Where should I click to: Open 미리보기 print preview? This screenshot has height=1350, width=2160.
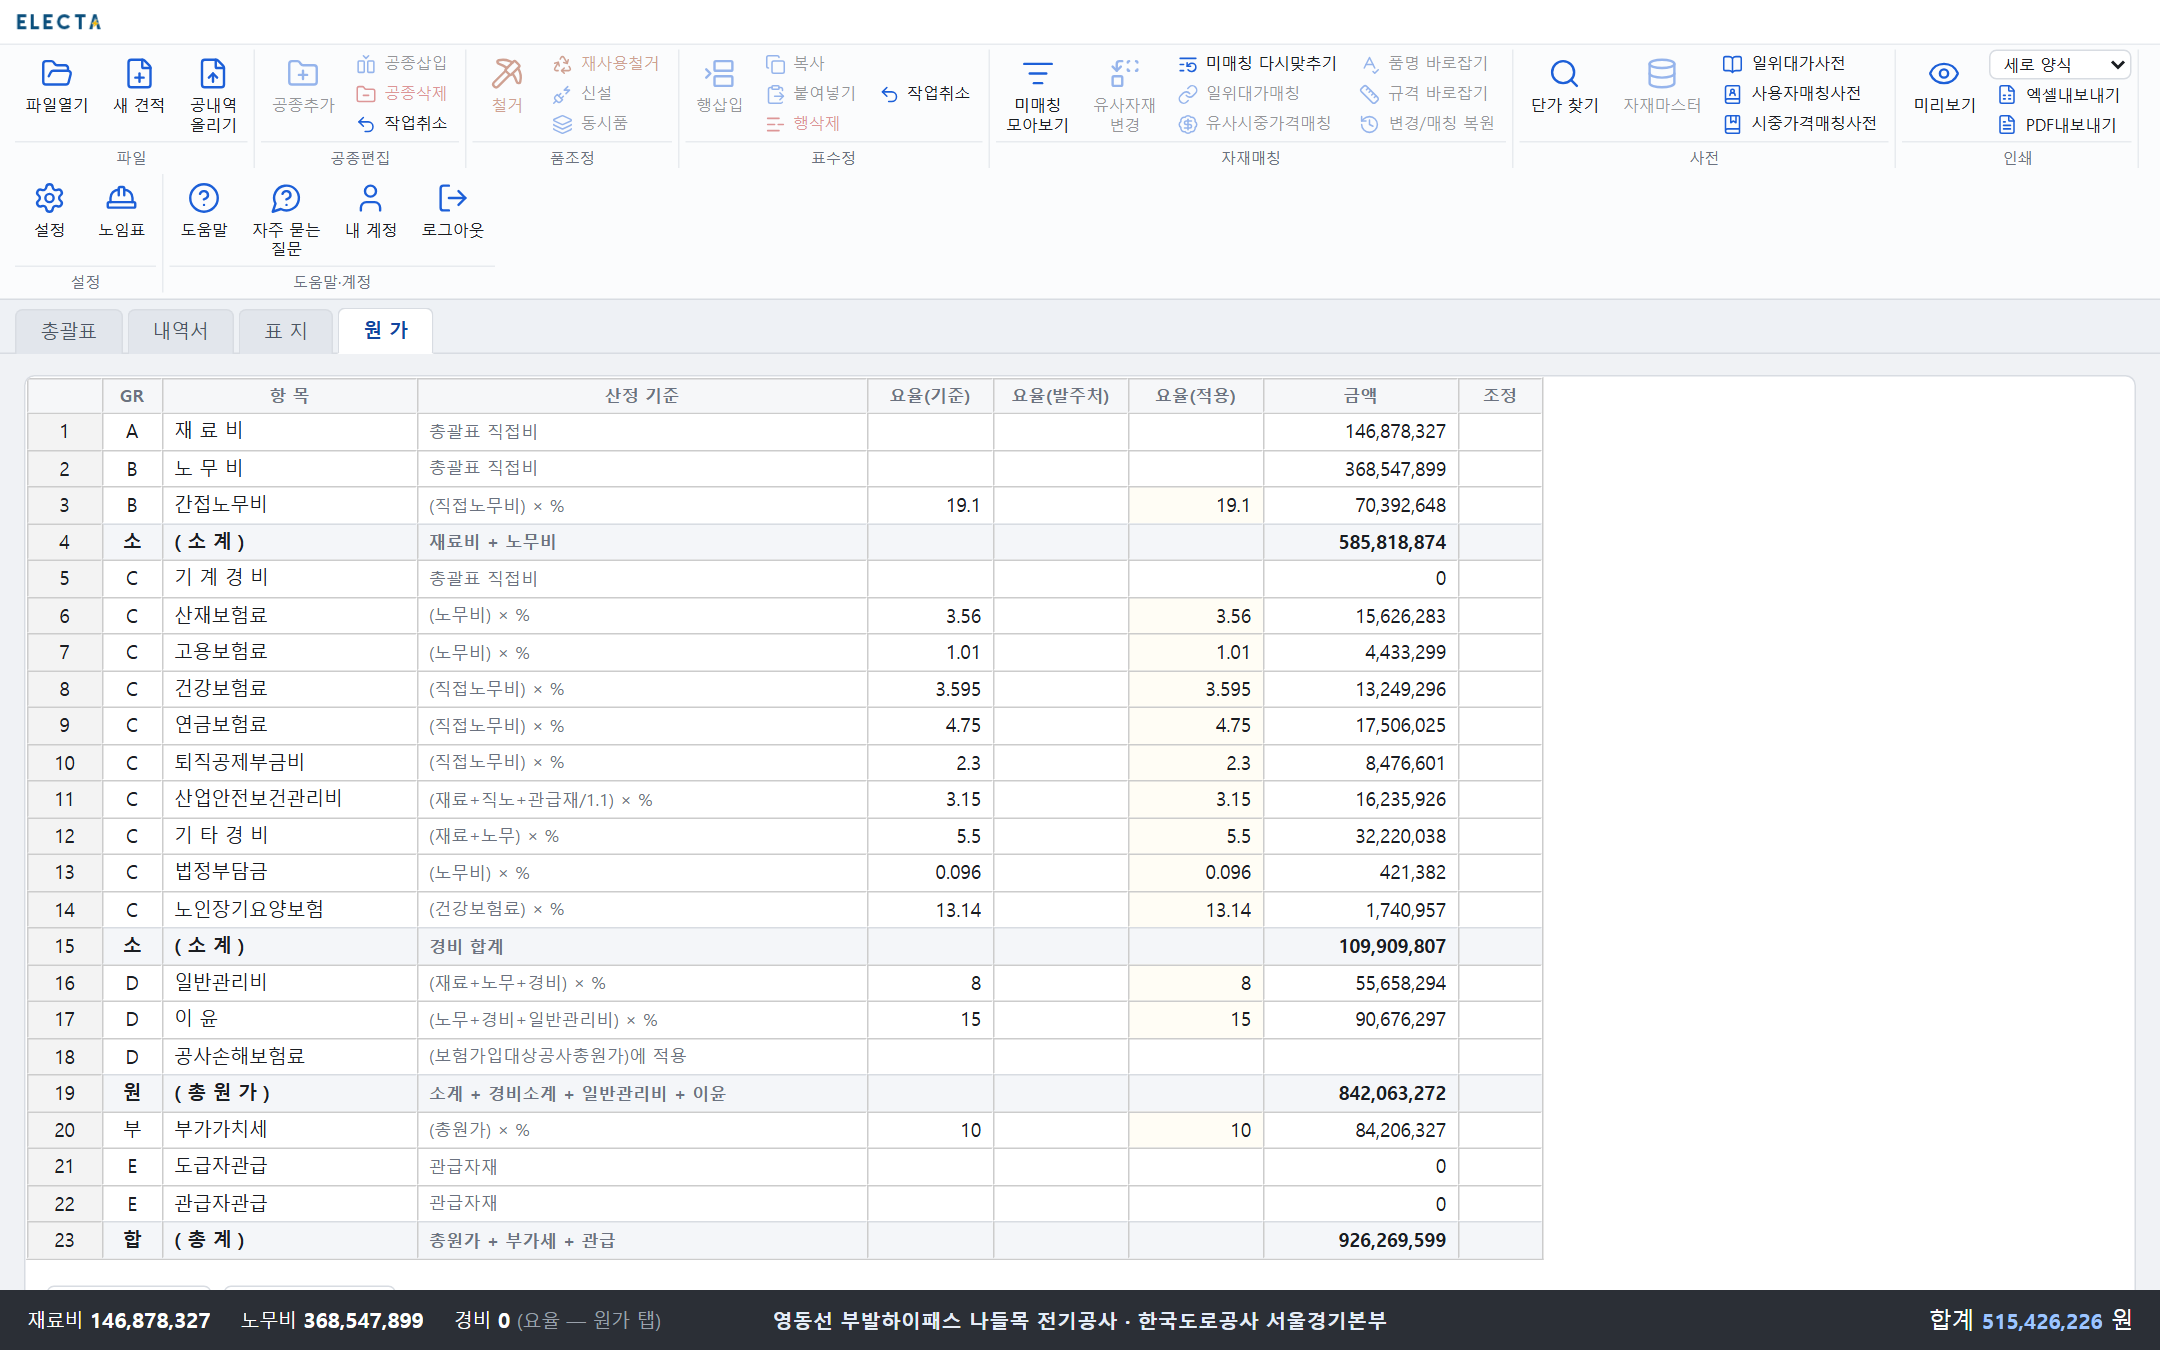(1944, 86)
